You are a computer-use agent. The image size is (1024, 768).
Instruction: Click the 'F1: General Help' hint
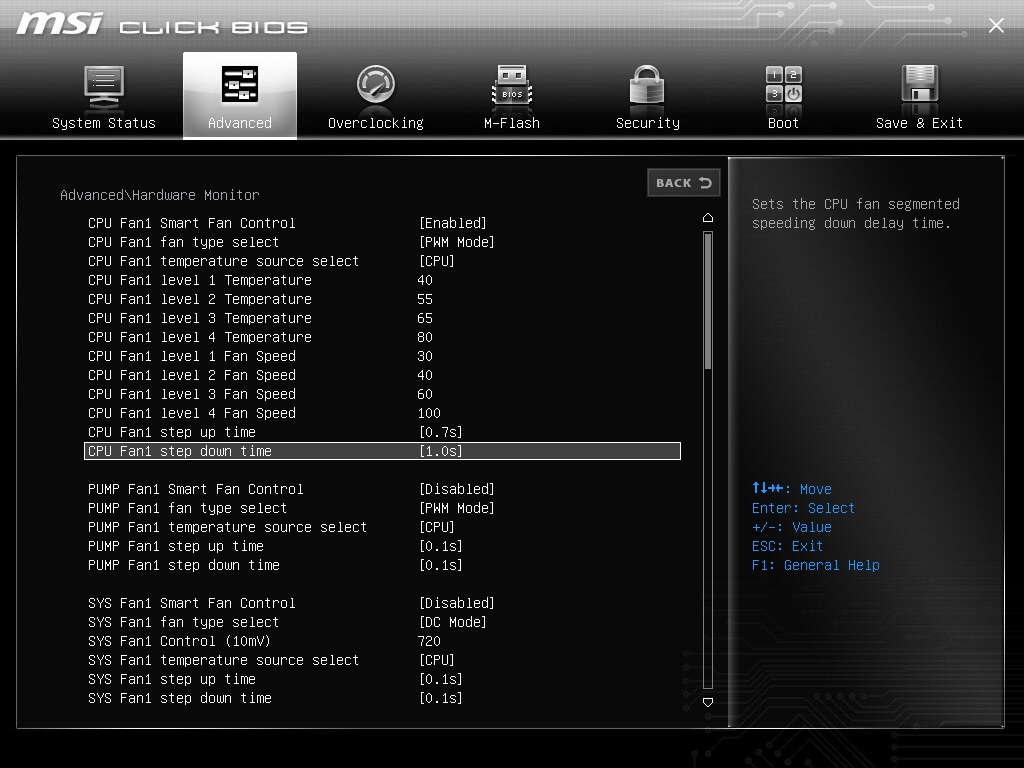coord(816,566)
